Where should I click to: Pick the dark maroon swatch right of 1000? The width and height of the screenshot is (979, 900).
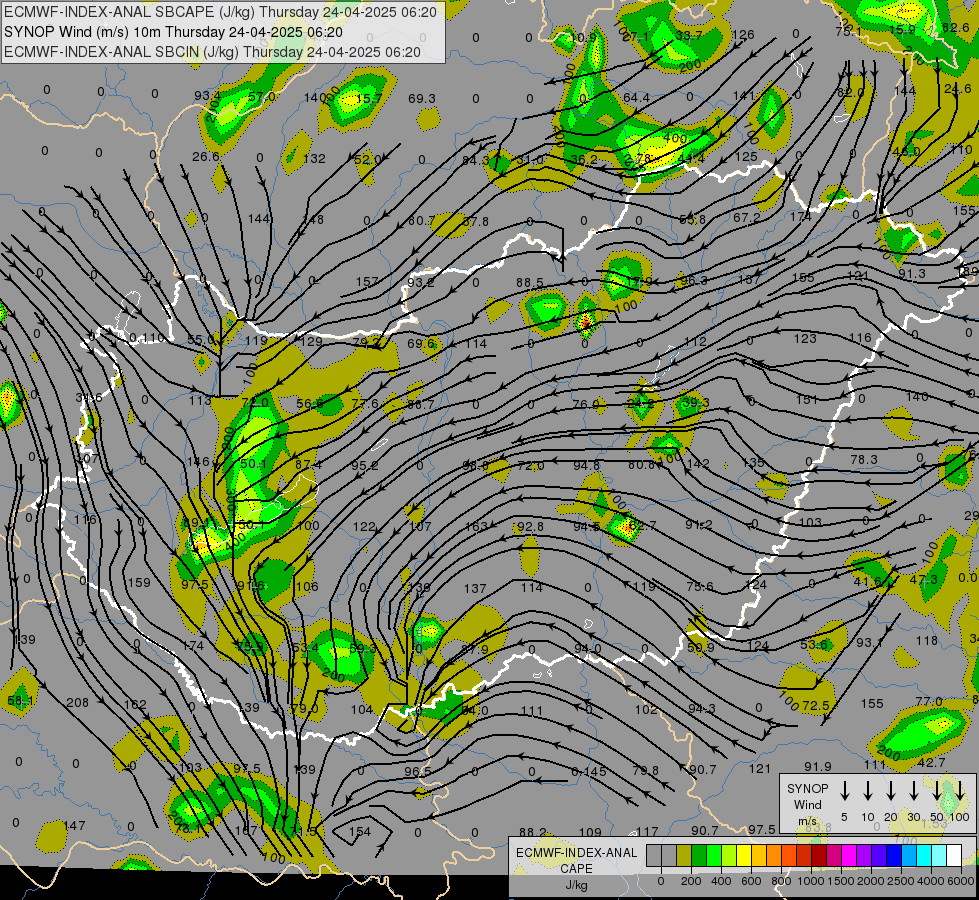819,856
